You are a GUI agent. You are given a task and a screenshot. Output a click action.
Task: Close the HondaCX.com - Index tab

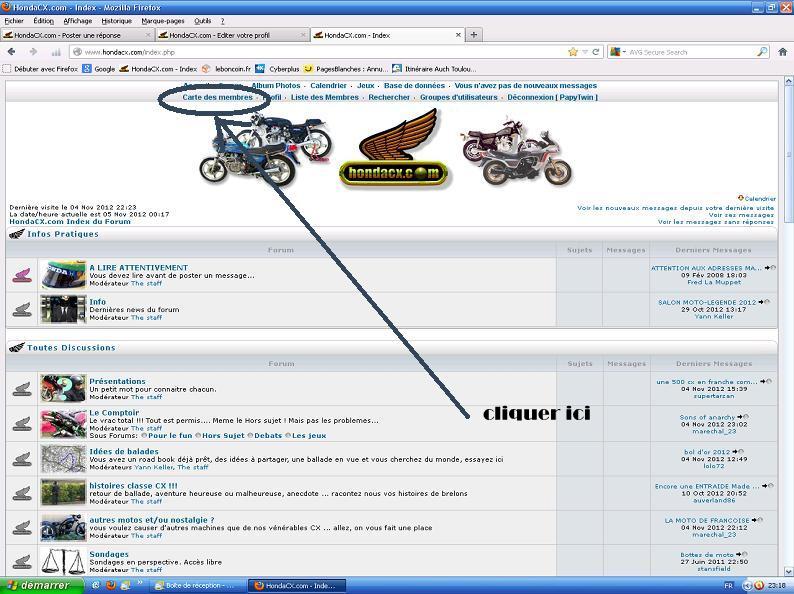coord(458,35)
